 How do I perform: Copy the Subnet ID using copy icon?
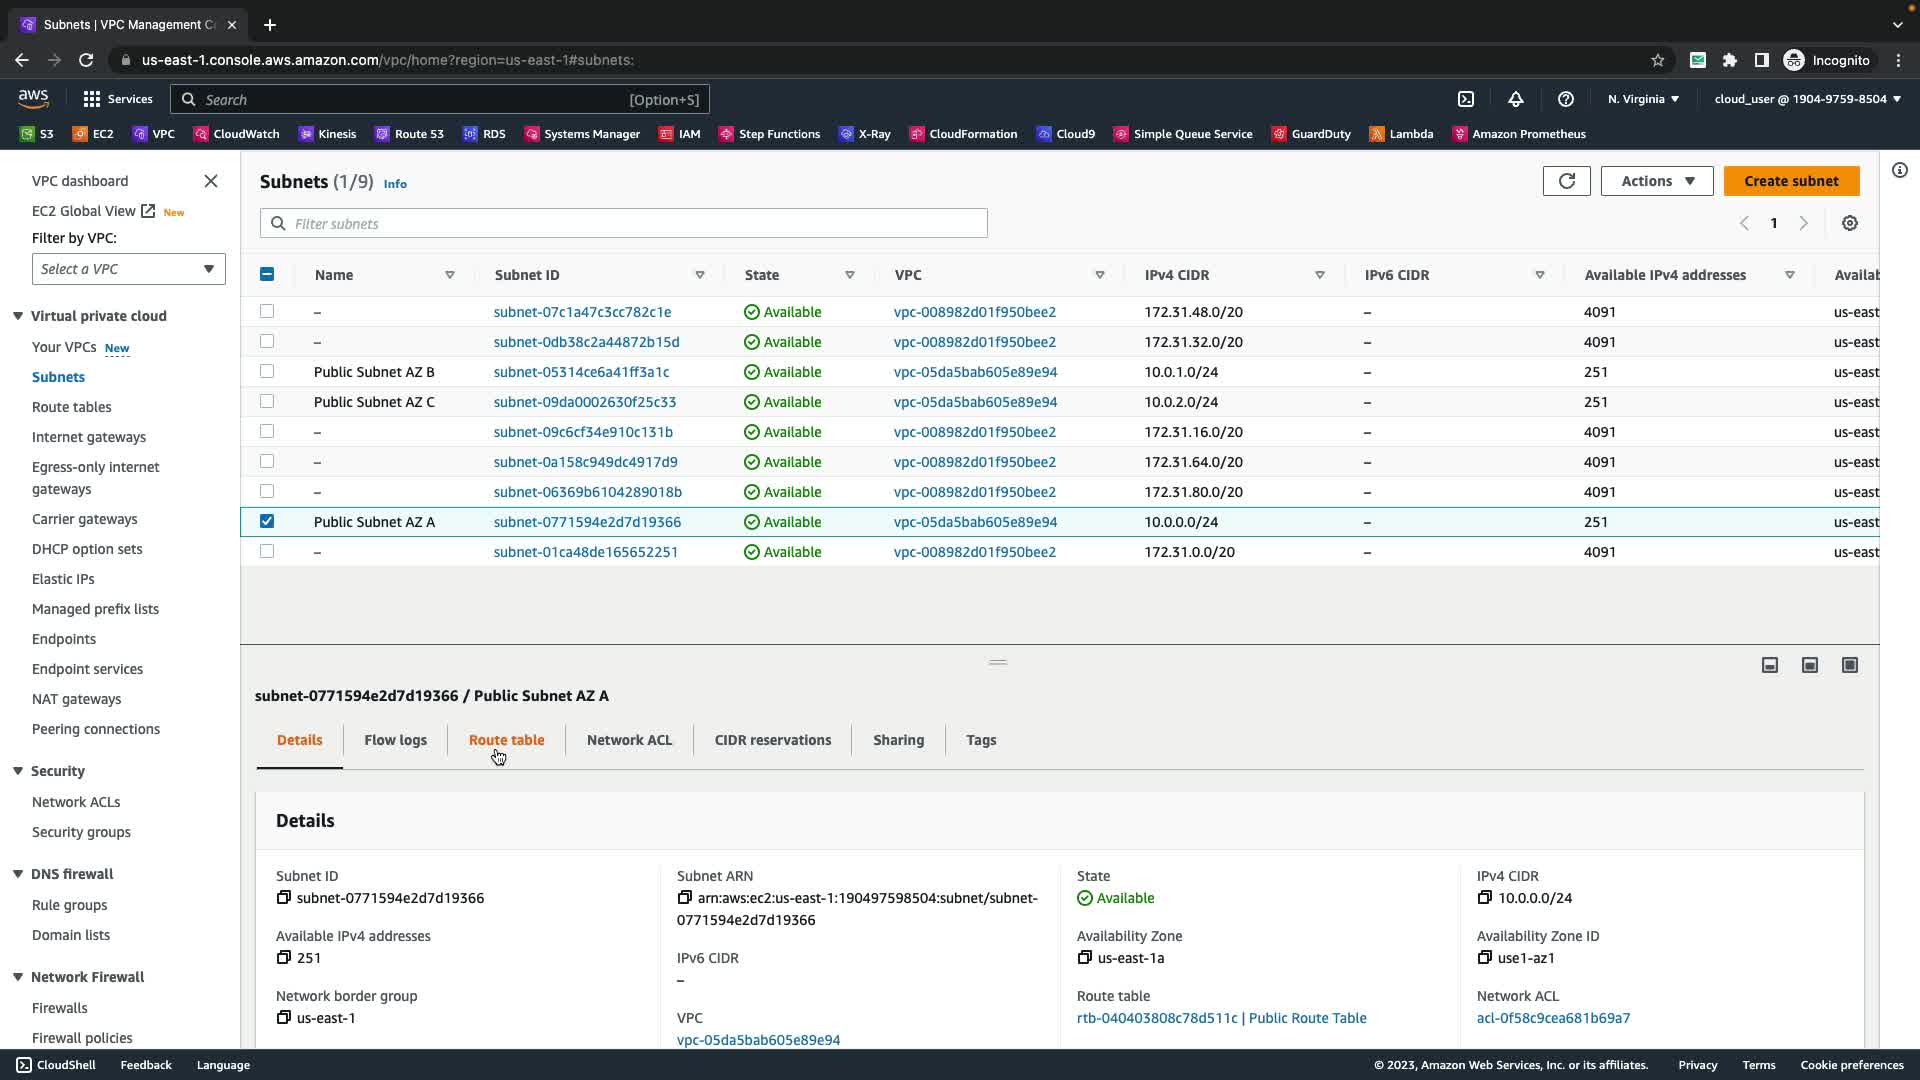coord(284,898)
